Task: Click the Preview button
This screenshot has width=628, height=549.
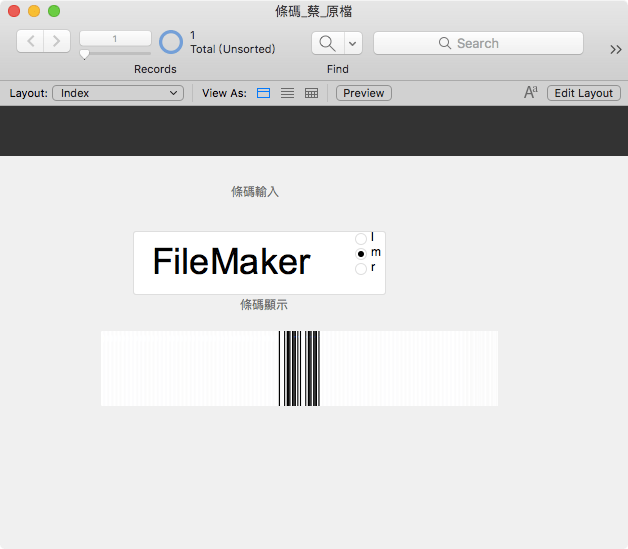Action: pos(364,93)
